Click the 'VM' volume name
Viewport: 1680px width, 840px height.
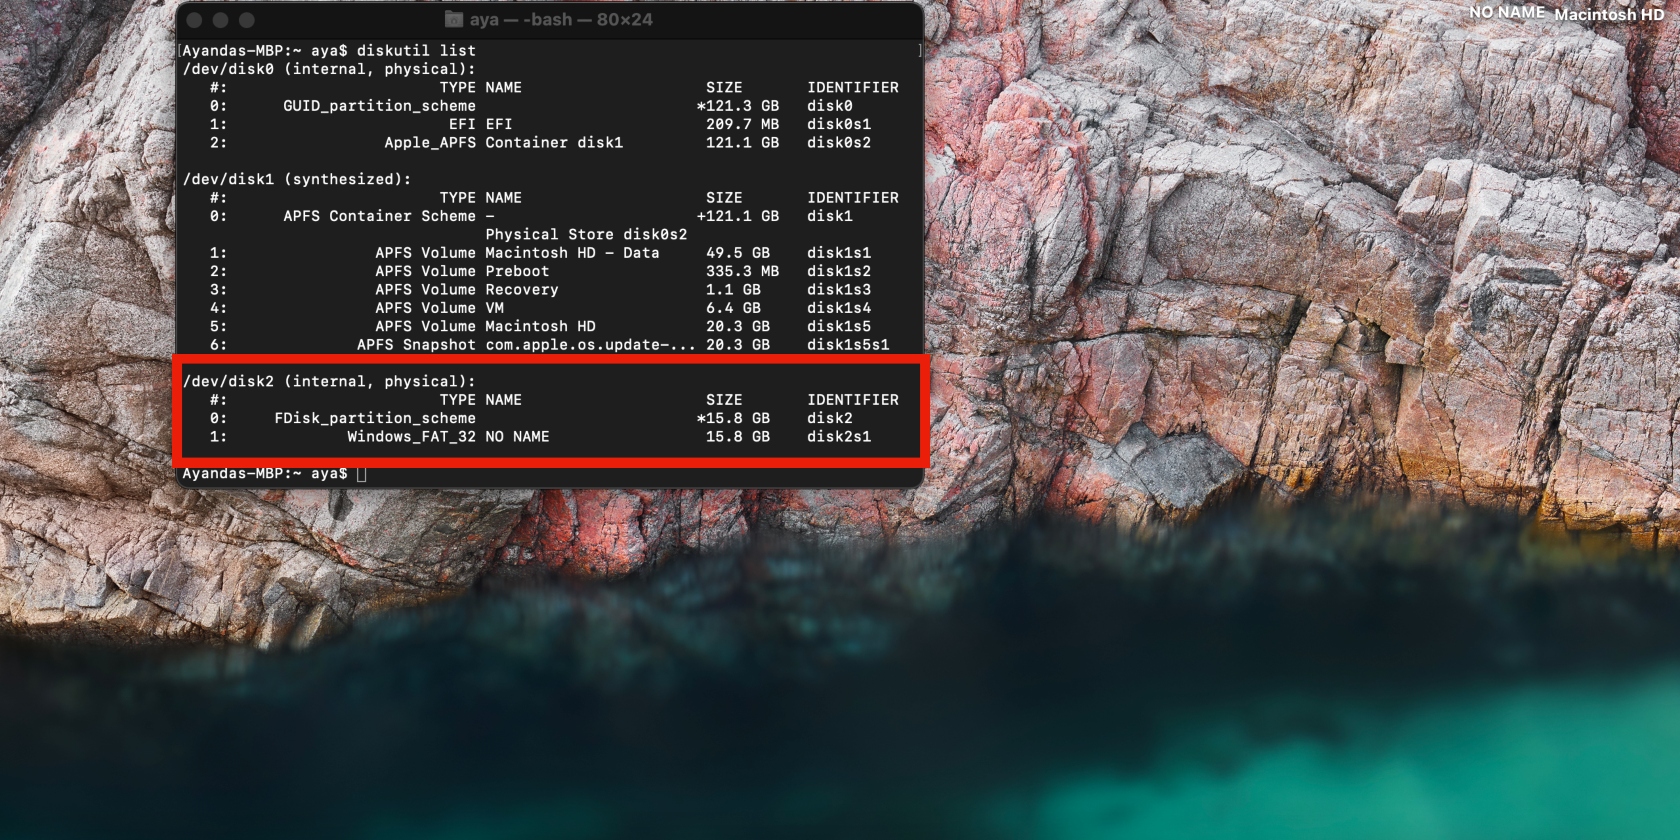(494, 308)
